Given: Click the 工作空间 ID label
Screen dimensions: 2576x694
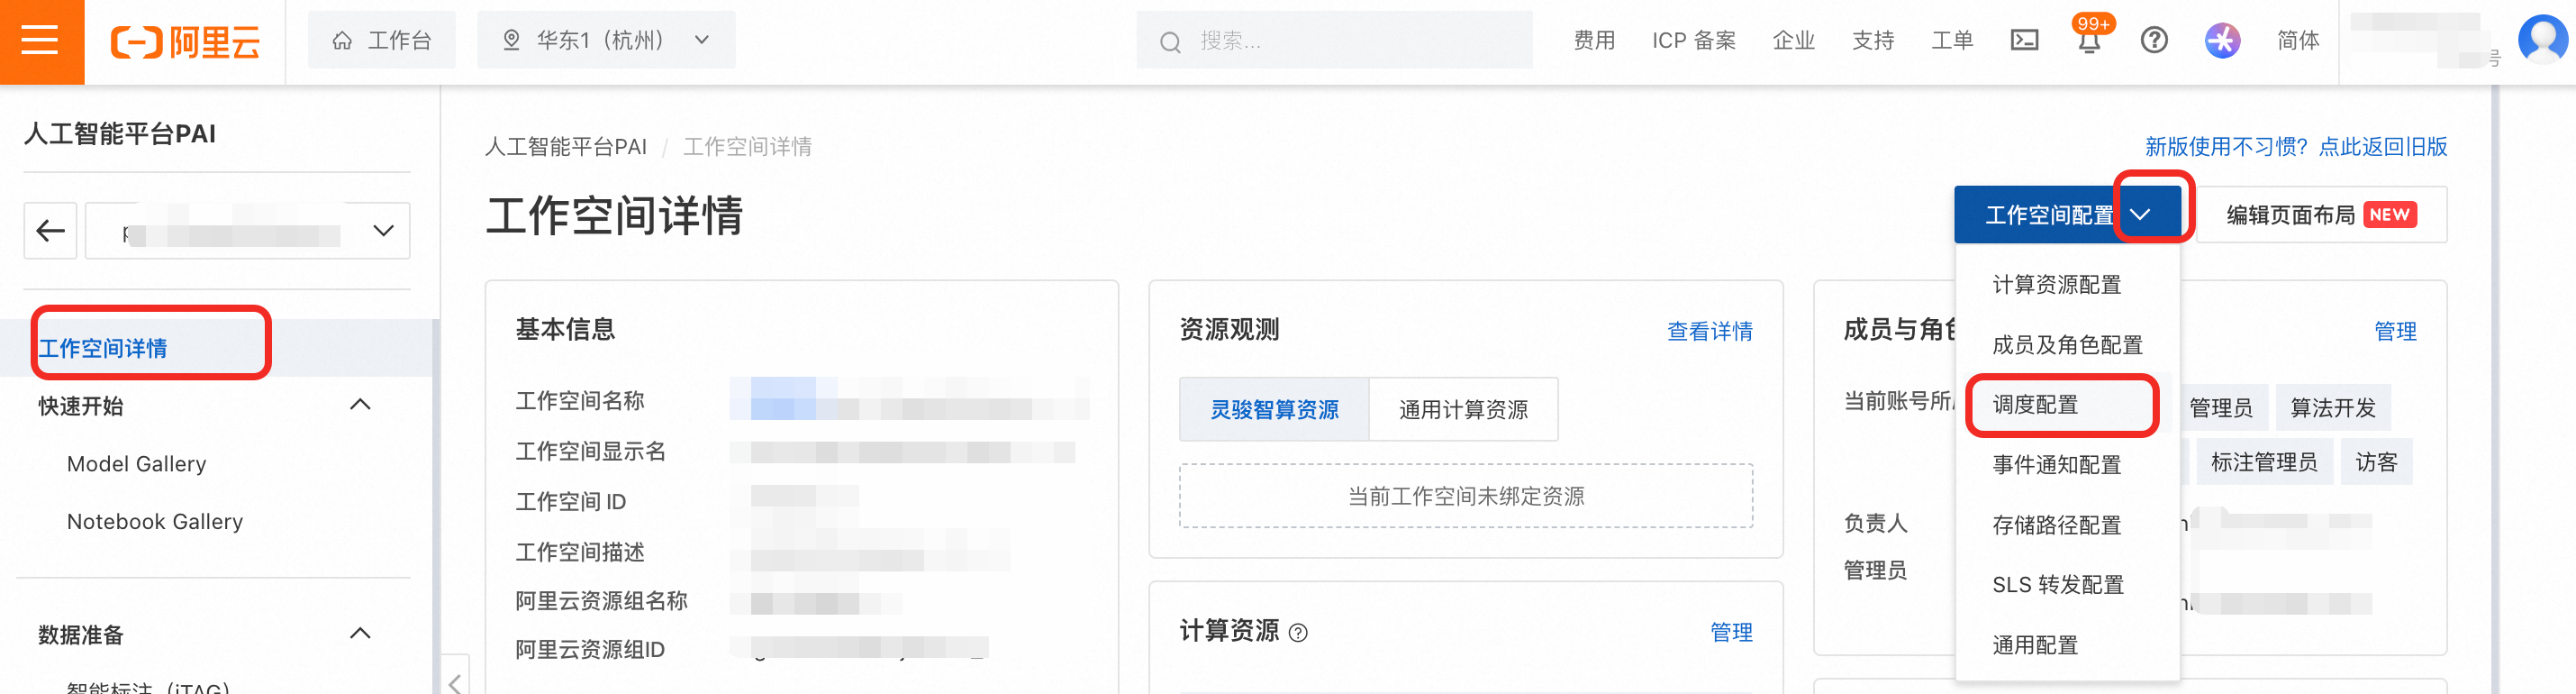Looking at the screenshot, I should (570, 502).
